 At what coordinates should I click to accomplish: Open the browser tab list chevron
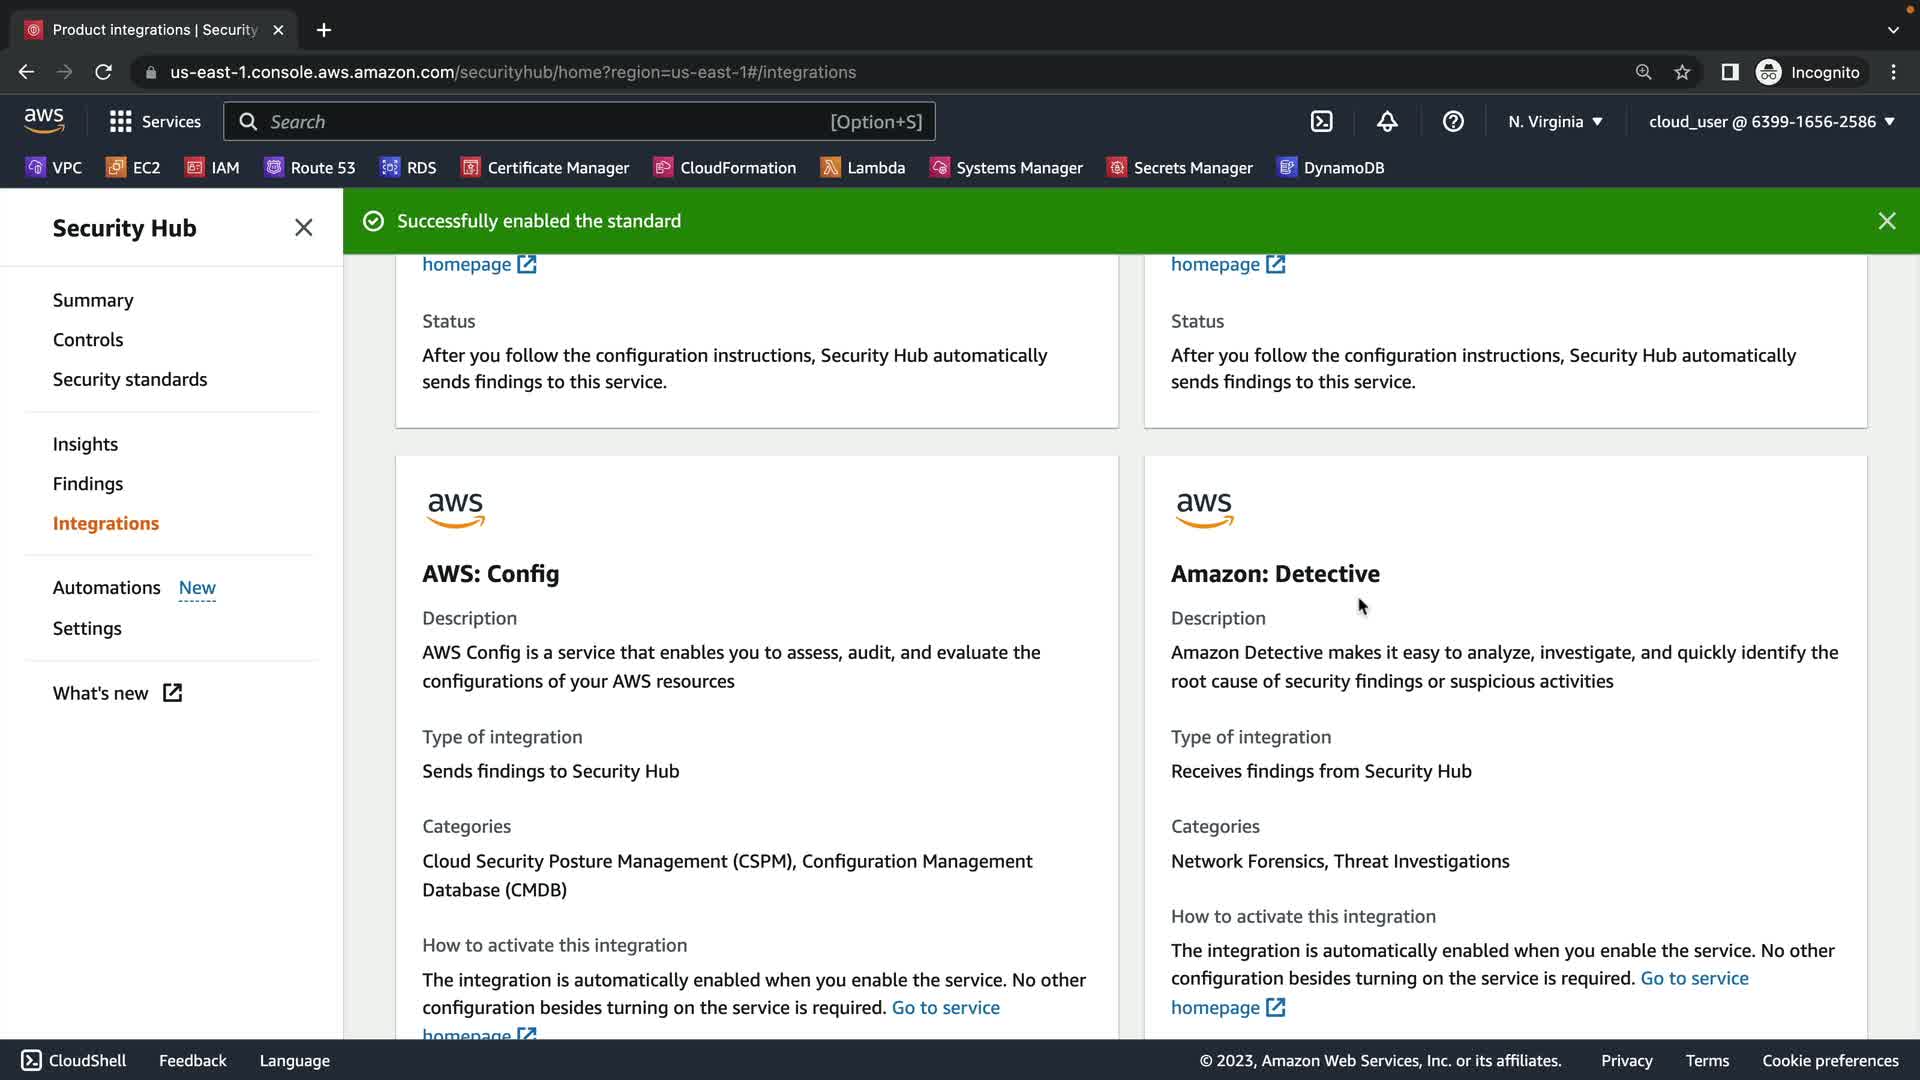point(1892,30)
